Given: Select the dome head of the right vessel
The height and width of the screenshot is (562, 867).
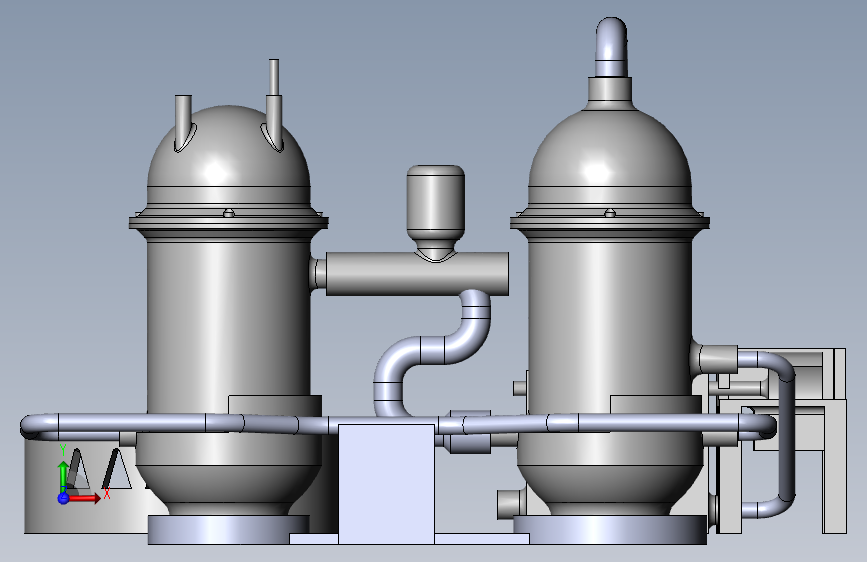Looking at the screenshot, I should tap(610, 149).
